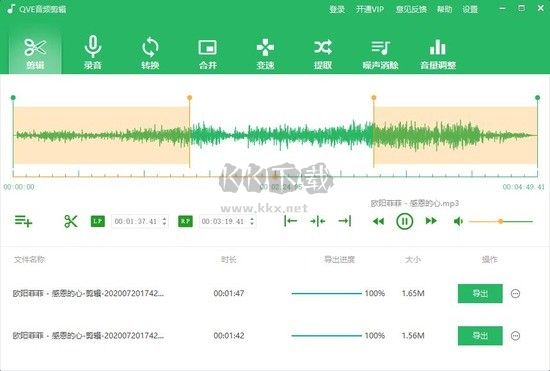
Task: Decrease the end time with down stepper
Action: pos(252,224)
